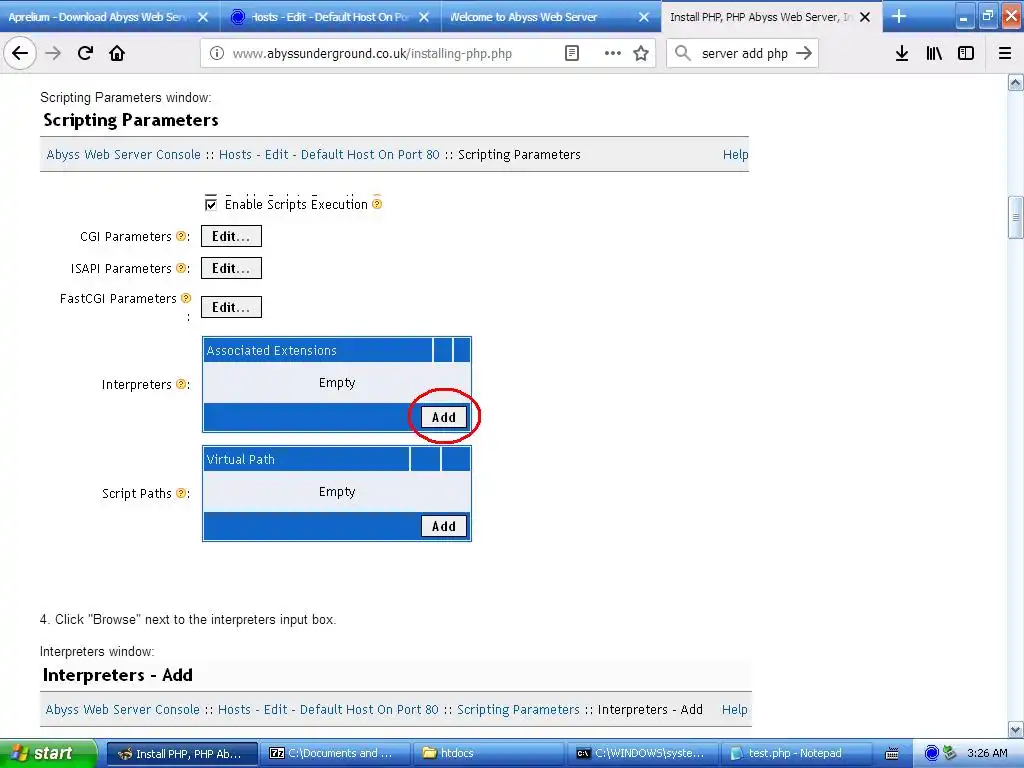
Task: Click help icon next to Script Paths
Action: point(181,493)
